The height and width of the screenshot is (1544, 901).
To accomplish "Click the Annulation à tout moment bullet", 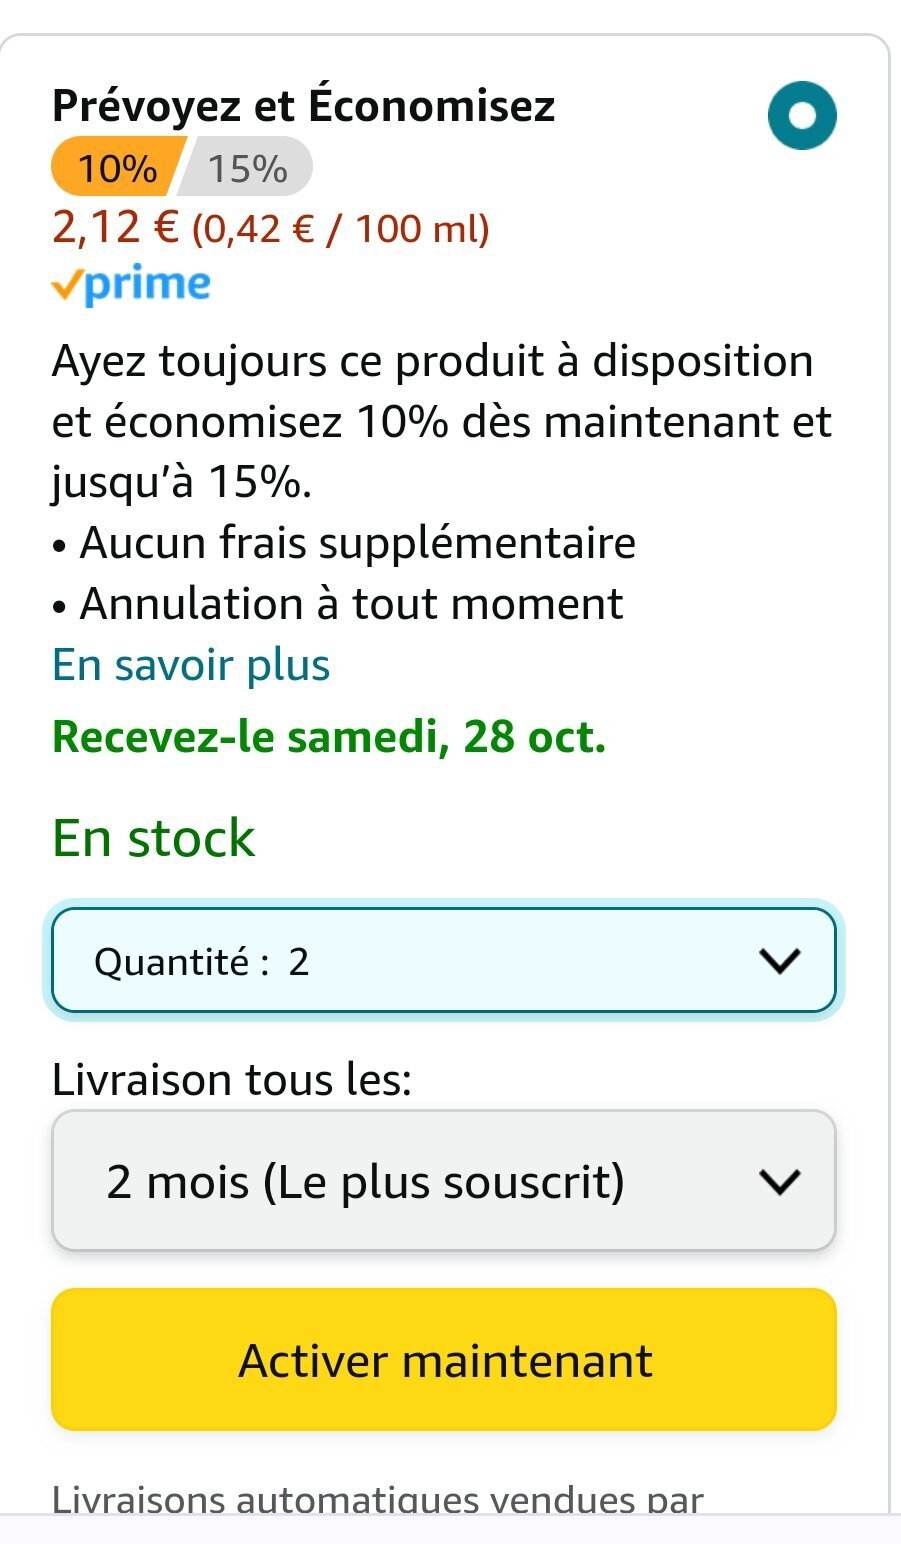I will (x=351, y=604).
